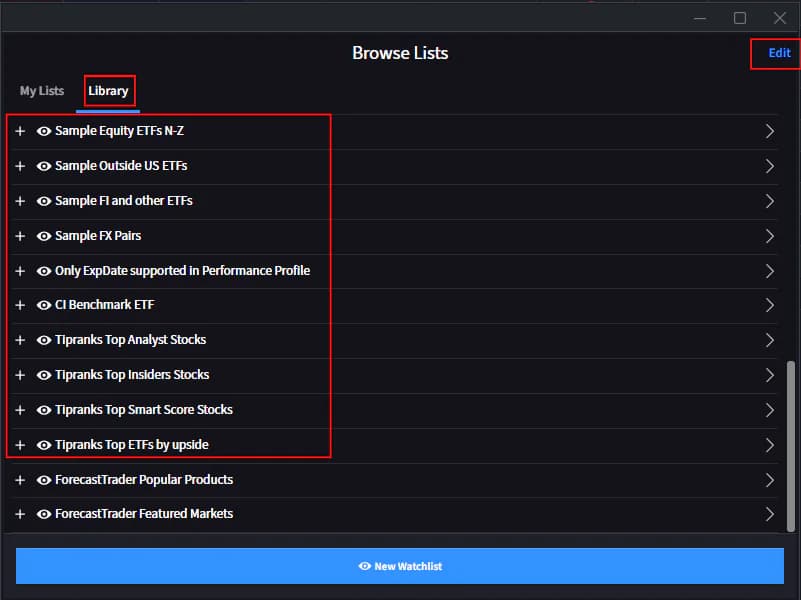Expand Sample Equity ETFs N-Z chevron
Viewport: 801px width, 600px height.
pos(770,131)
